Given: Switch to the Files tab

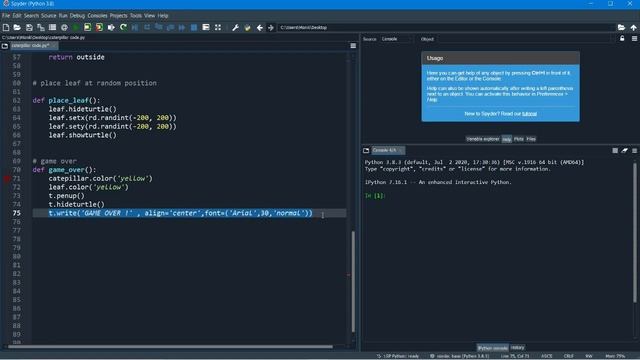Looking at the screenshot, I should [531, 139].
